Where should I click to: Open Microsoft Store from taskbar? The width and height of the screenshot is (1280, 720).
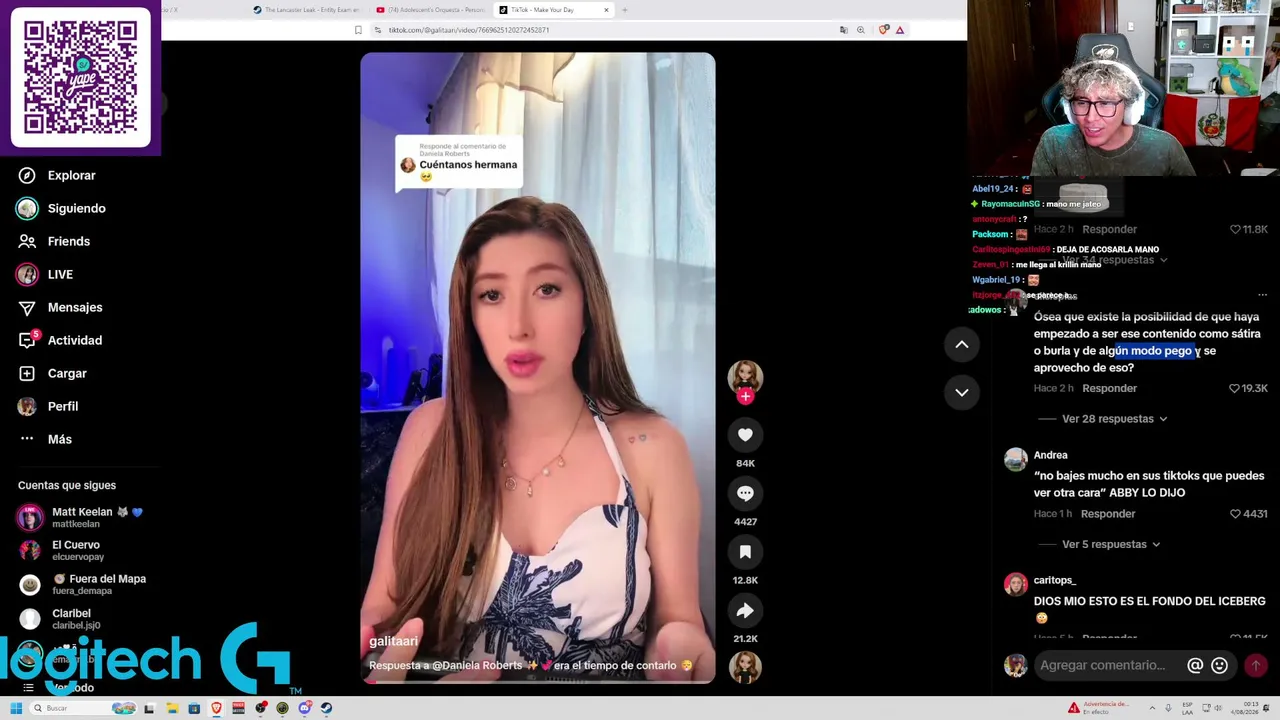coord(194,709)
